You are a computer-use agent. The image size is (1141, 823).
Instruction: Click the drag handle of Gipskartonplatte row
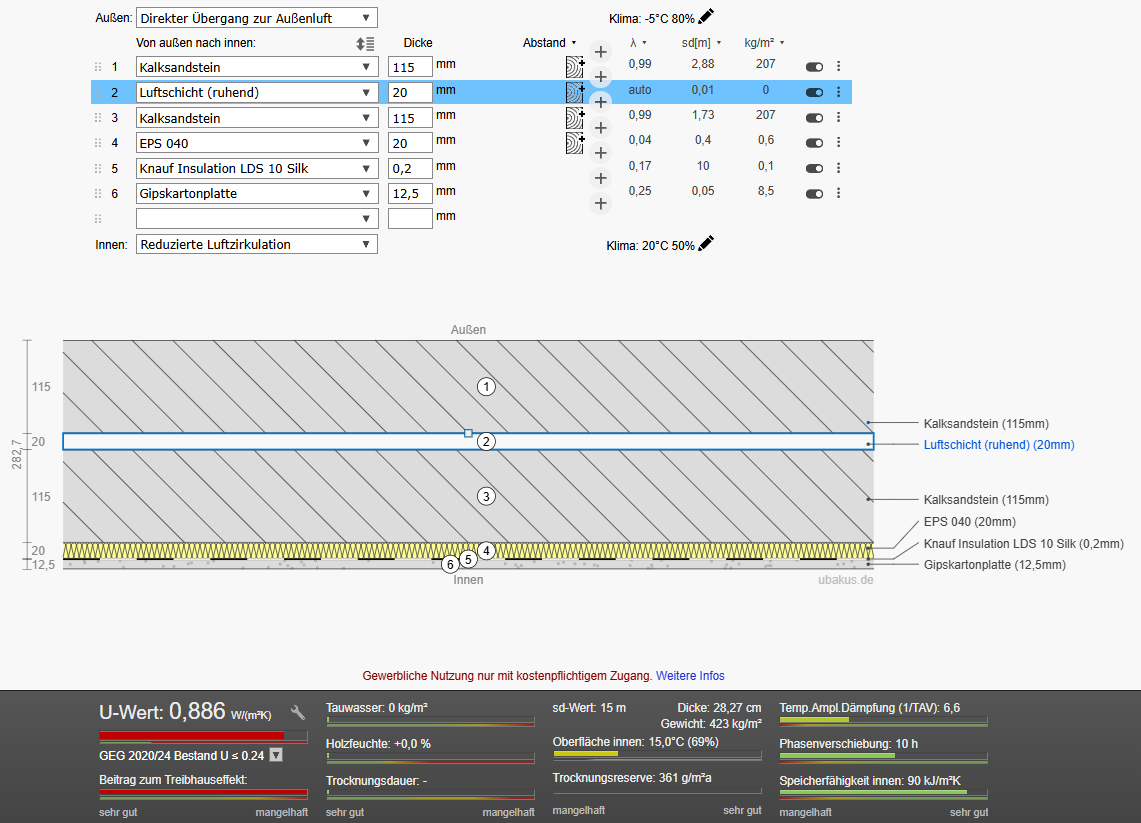pyautogui.click(x=98, y=194)
